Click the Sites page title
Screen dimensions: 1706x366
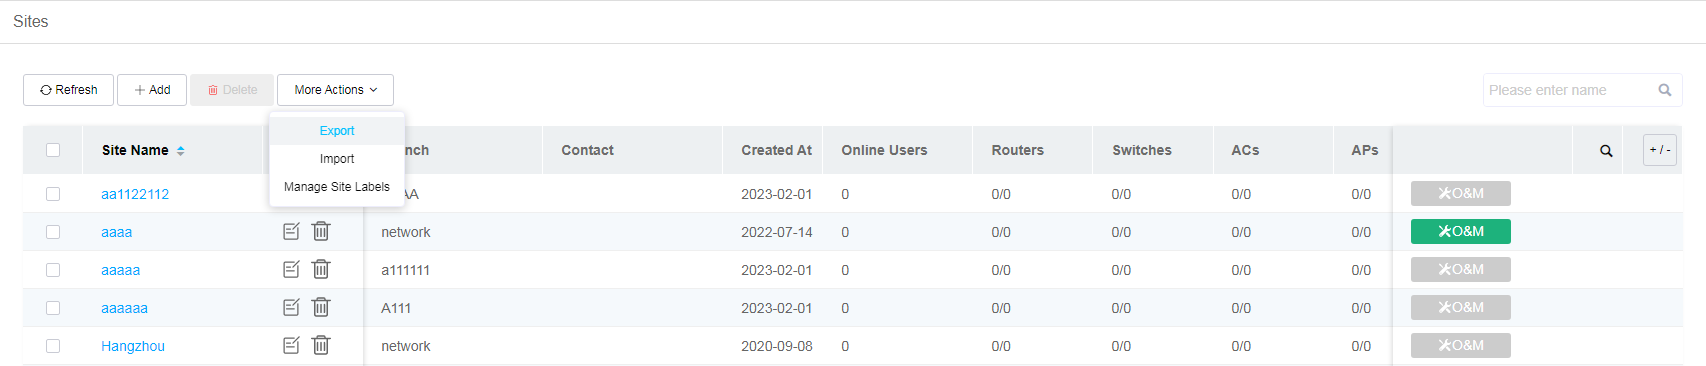coord(31,21)
